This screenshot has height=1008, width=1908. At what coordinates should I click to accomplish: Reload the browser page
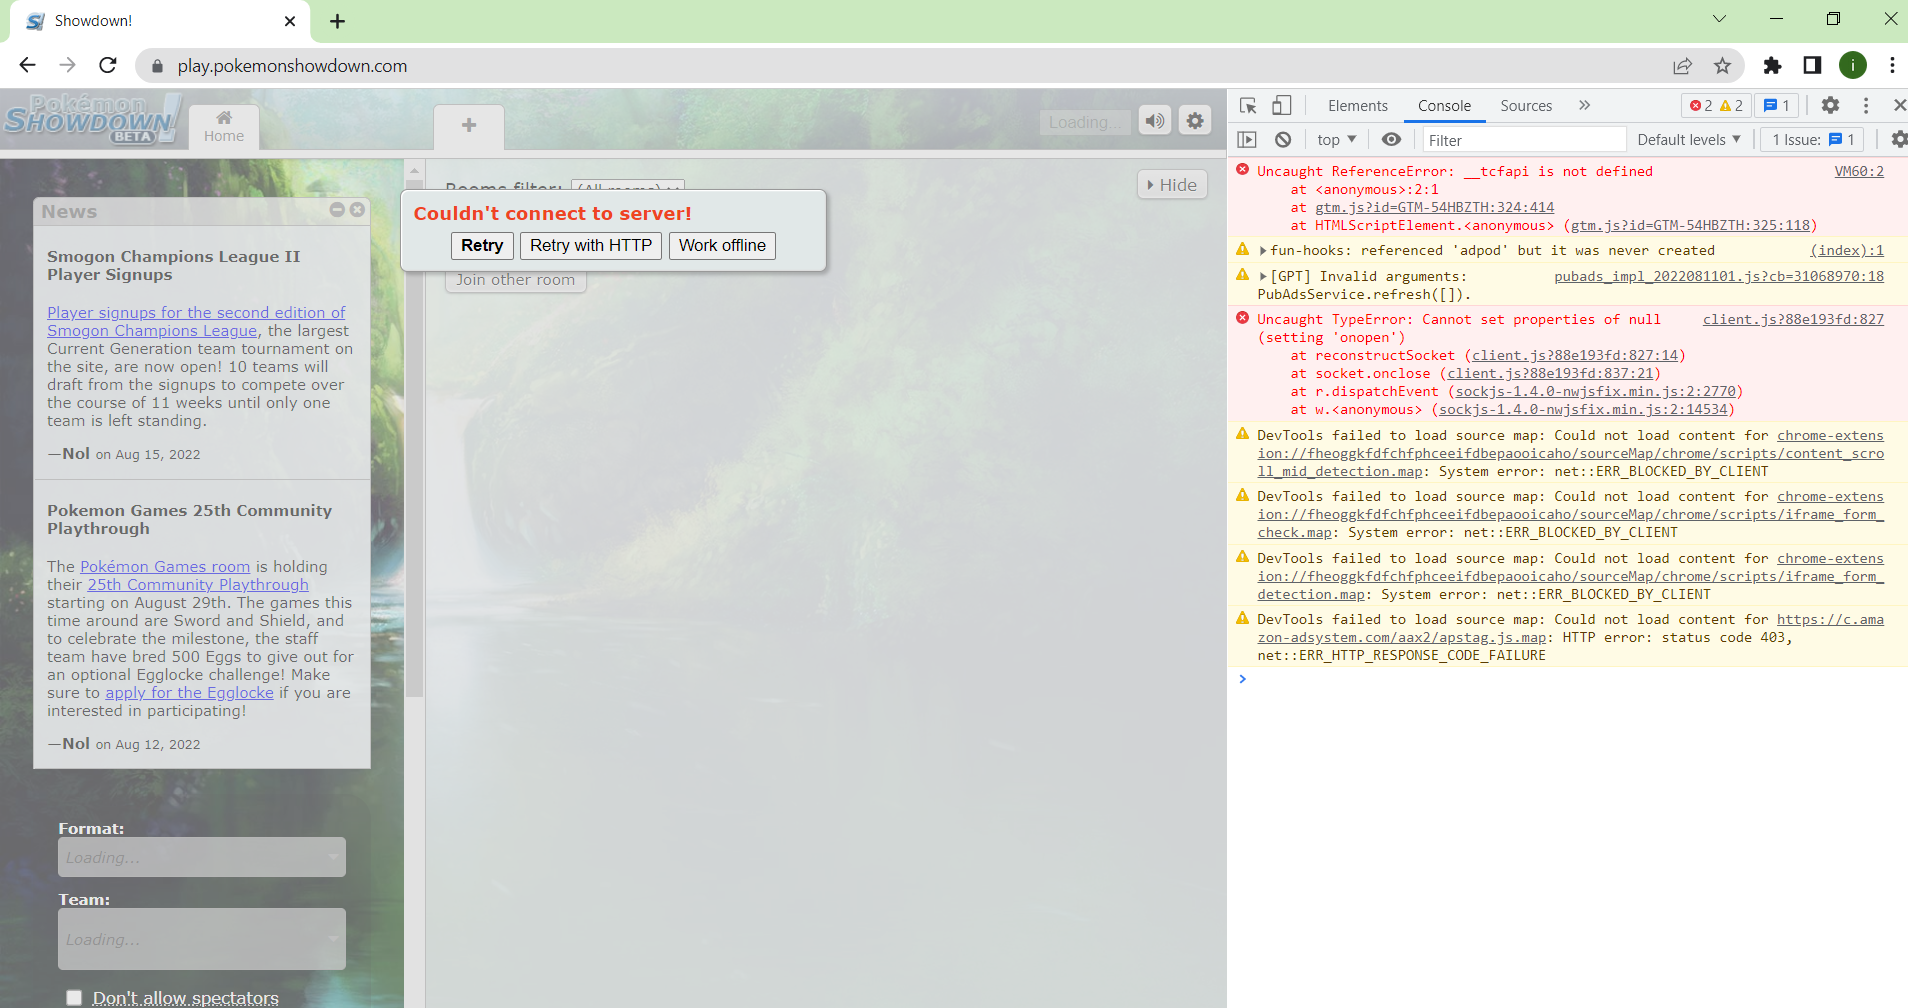108,65
